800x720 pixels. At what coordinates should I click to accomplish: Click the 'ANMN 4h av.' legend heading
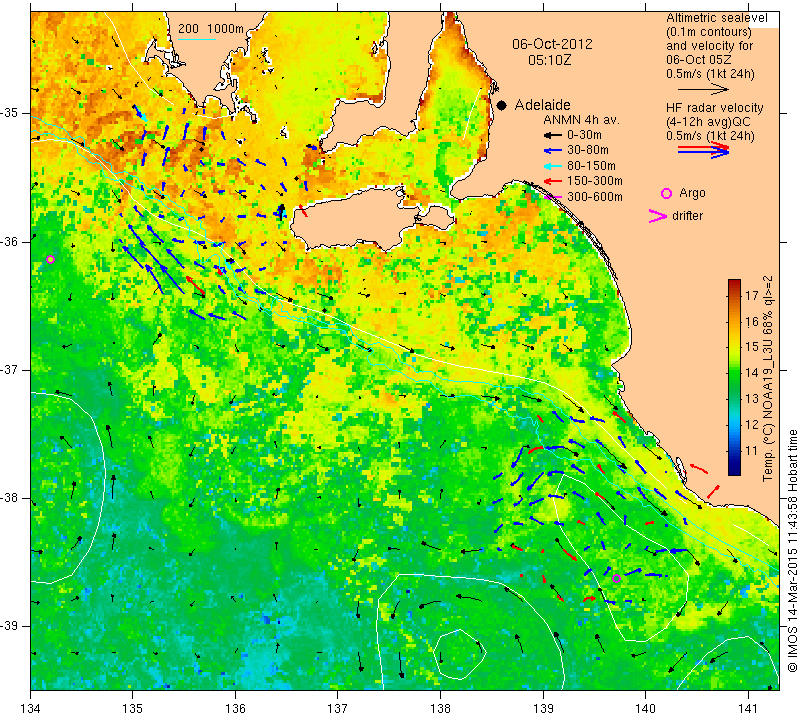point(581,120)
